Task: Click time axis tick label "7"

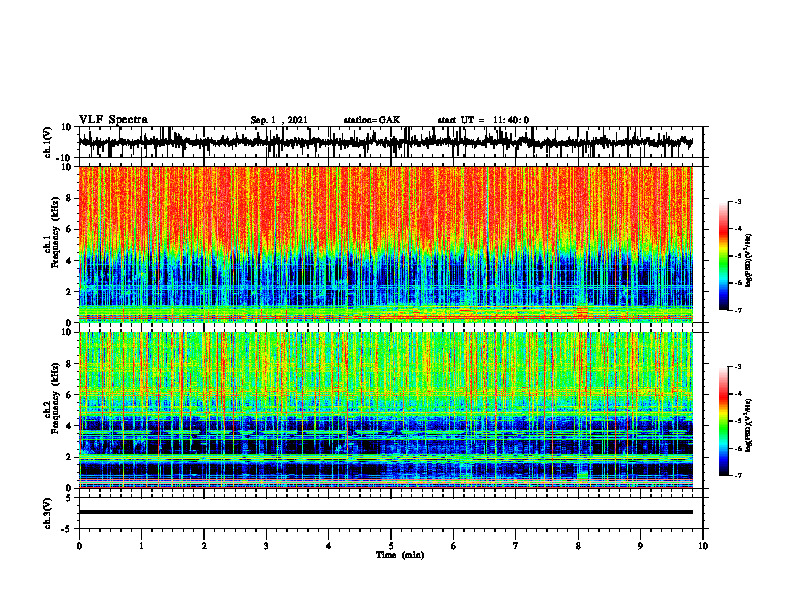Action: [516, 546]
